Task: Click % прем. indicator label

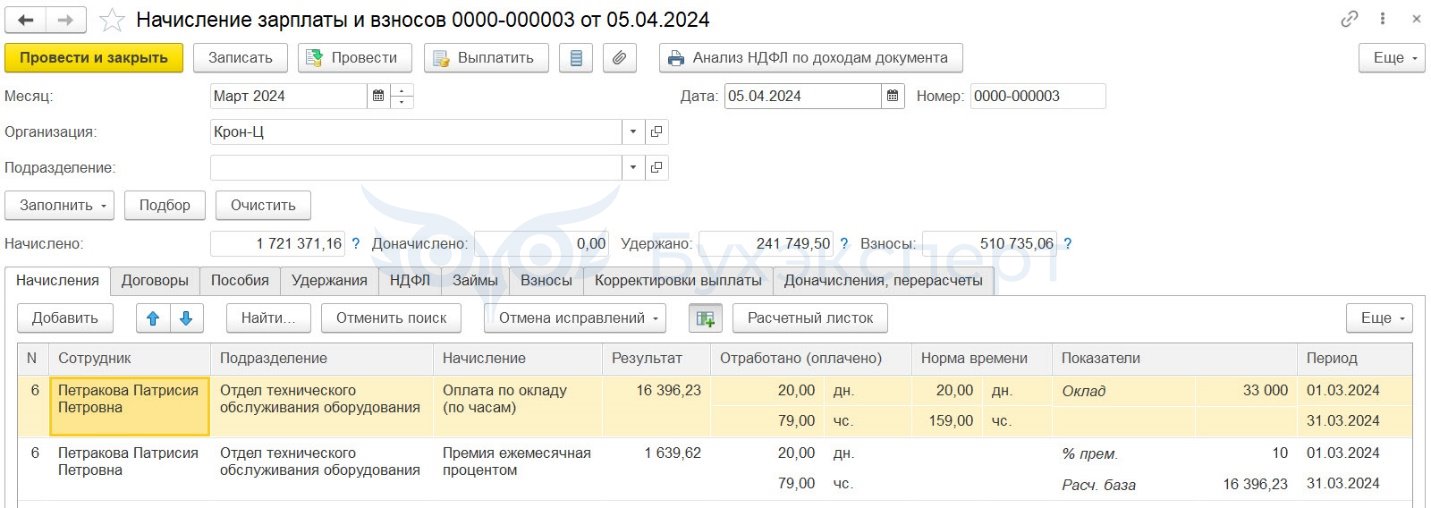Action: pos(1090,453)
